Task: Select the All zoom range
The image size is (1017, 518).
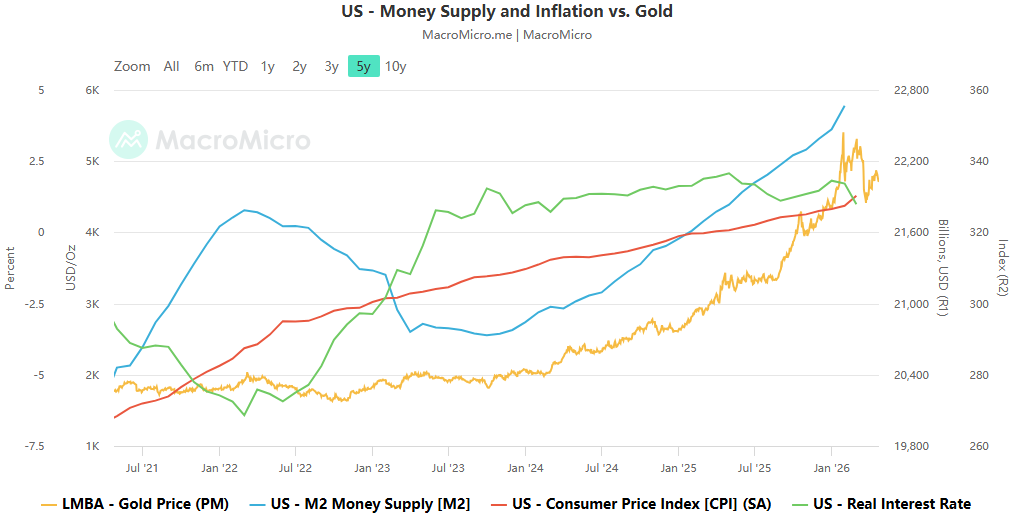Action: click(172, 66)
